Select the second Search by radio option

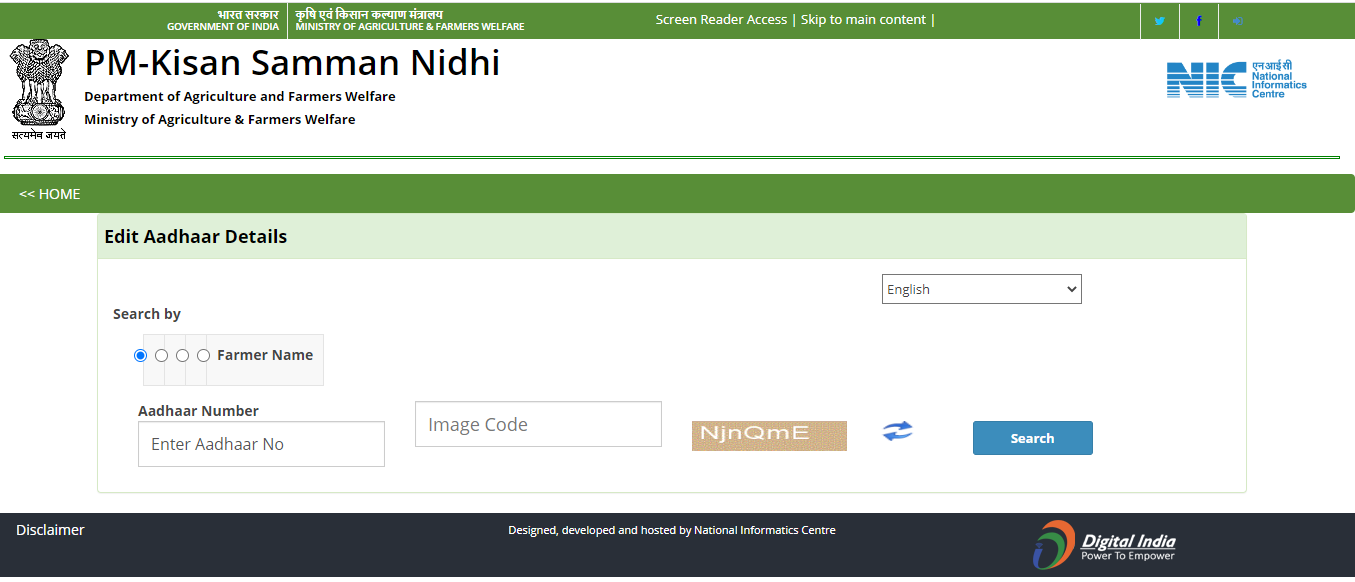(x=161, y=355)
